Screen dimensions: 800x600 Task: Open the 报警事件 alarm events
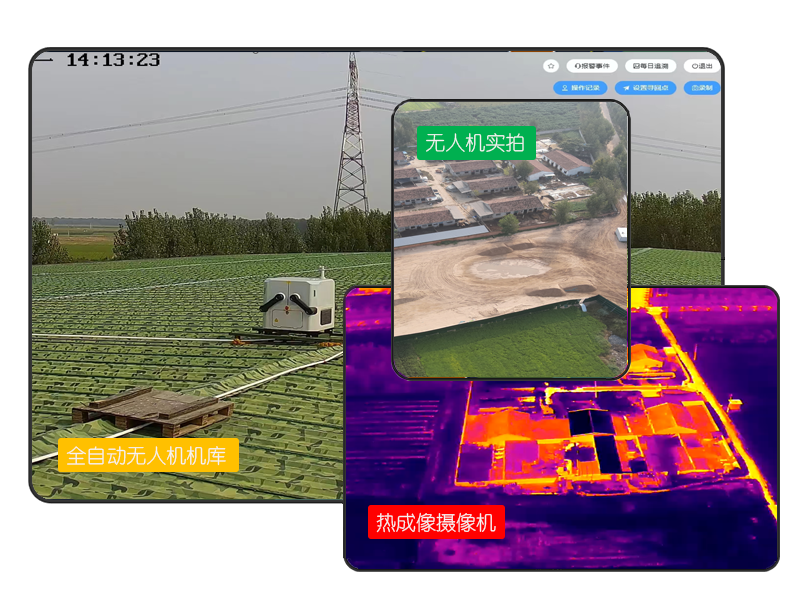click(592, 66)
